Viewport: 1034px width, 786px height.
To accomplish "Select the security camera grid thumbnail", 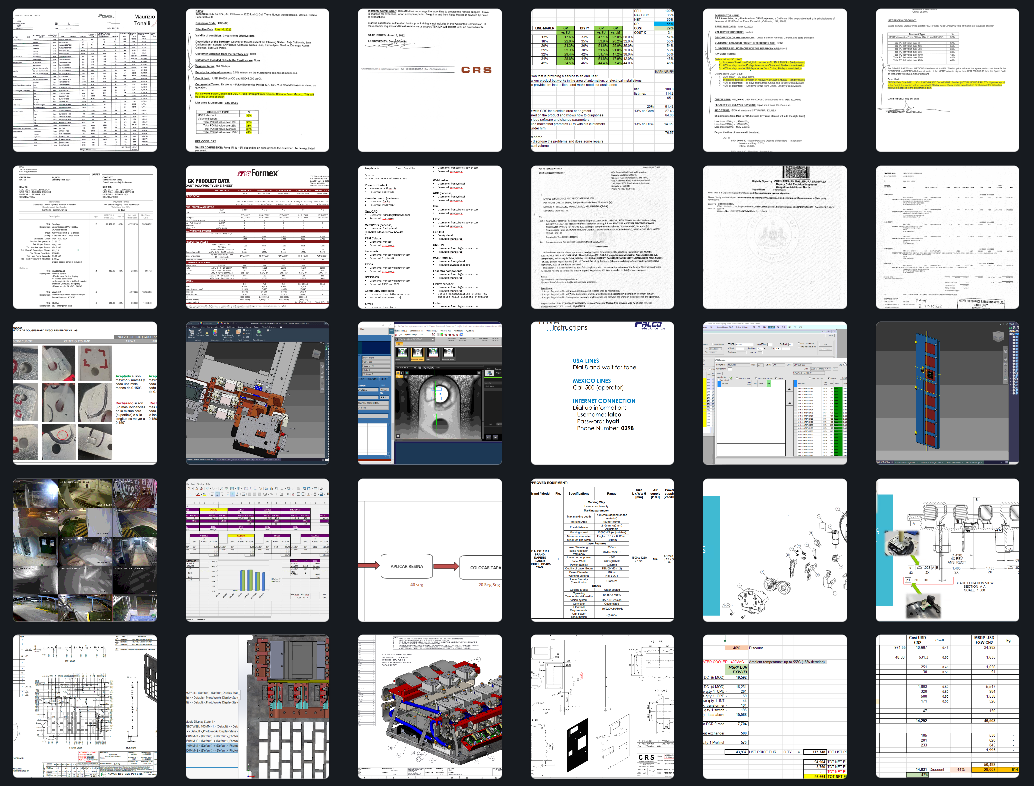I will point(85,550).
